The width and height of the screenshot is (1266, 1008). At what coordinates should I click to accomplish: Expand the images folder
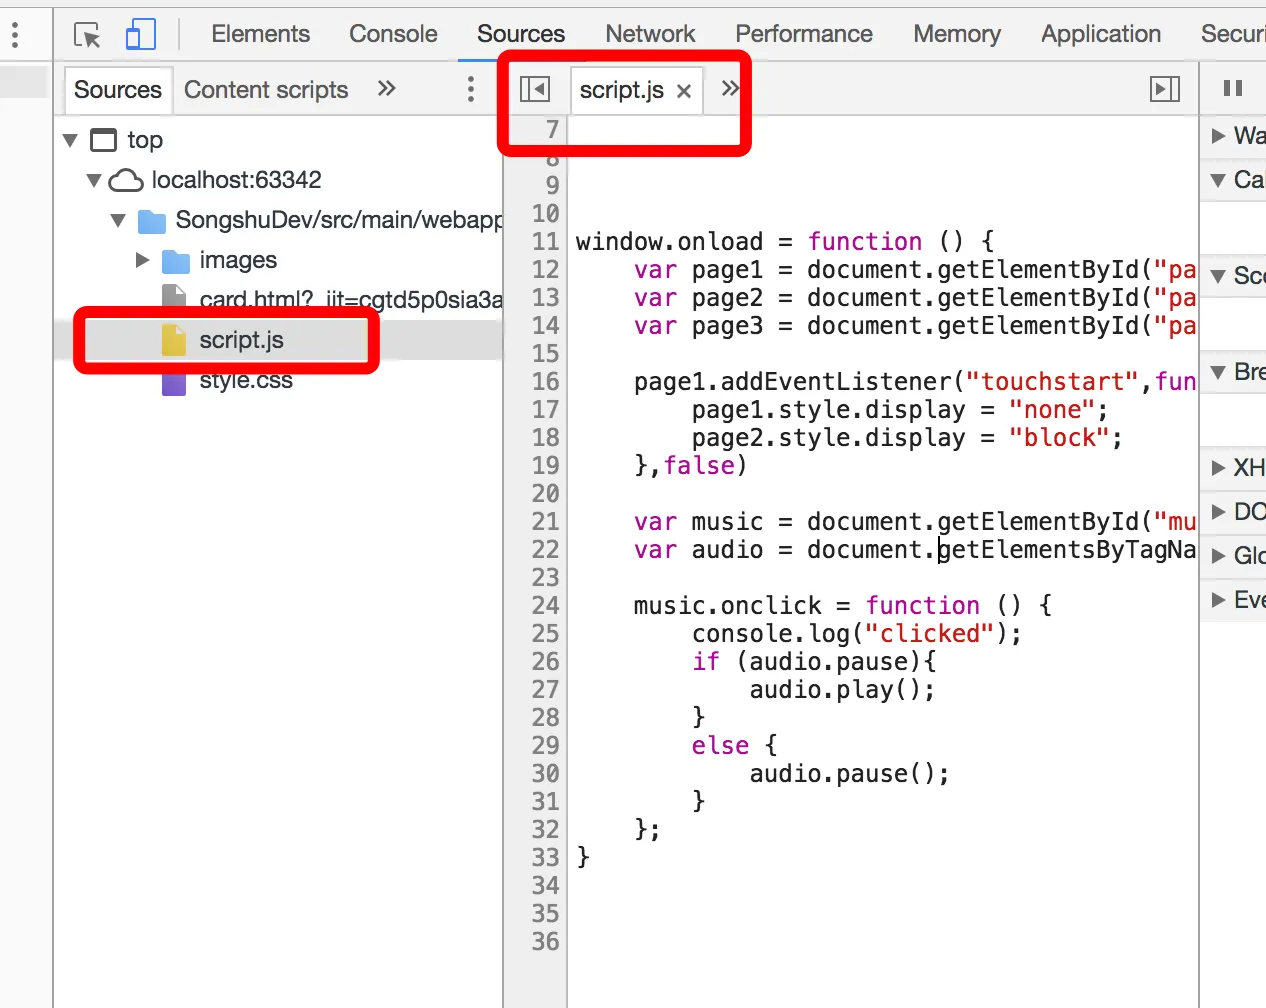tap(142, 260)
